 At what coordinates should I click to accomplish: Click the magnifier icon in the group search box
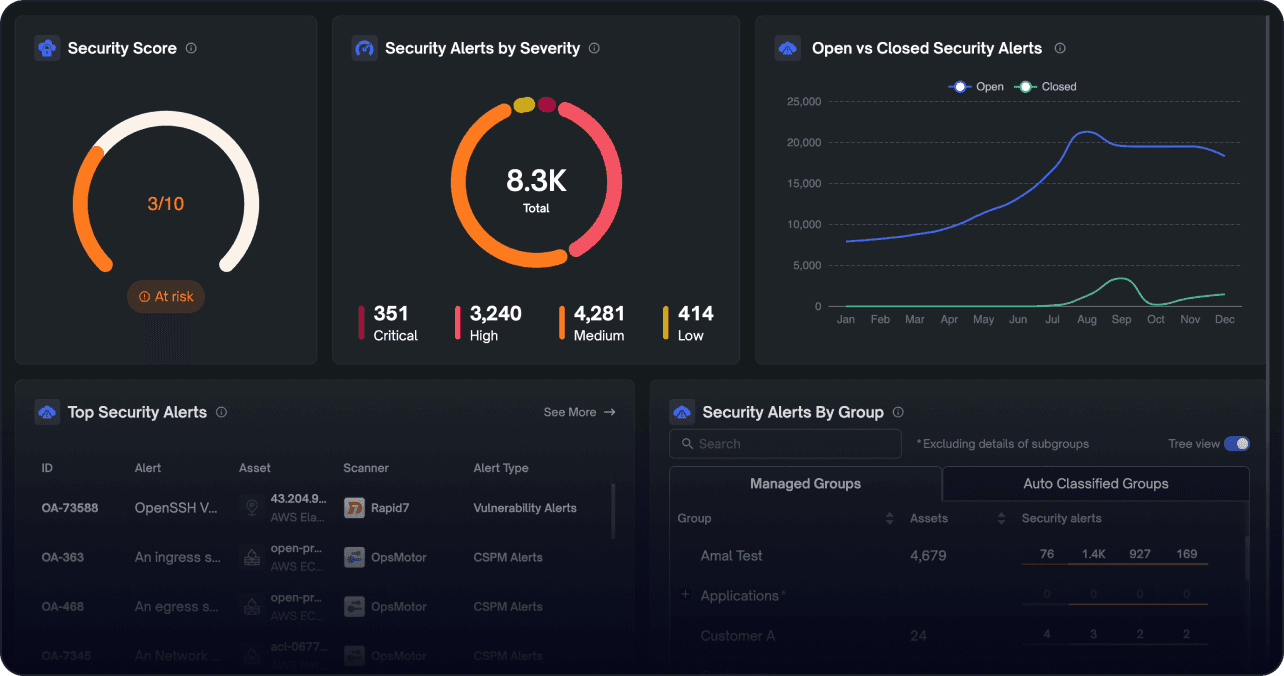pyautogui.click(x=687, y=444)
